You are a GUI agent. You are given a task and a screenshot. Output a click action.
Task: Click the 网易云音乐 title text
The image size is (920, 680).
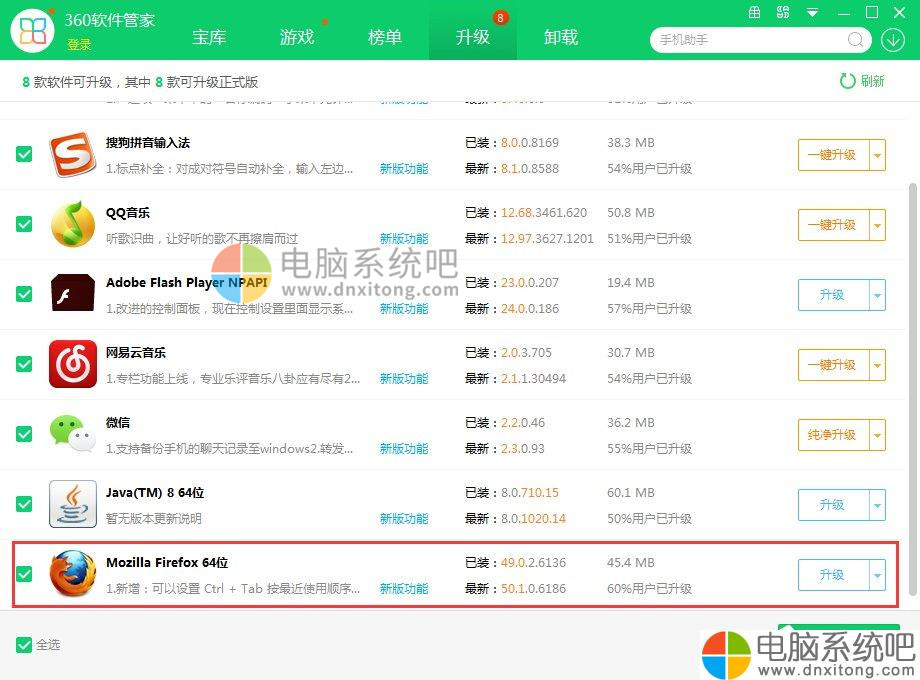tap(136, 353)
